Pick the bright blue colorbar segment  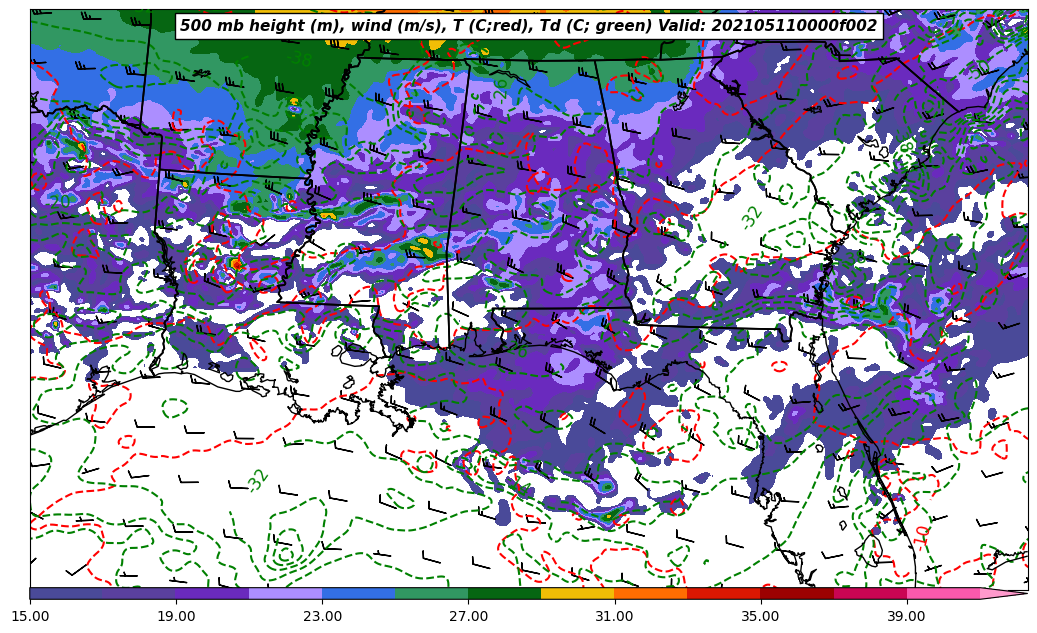tap(358, 593)
